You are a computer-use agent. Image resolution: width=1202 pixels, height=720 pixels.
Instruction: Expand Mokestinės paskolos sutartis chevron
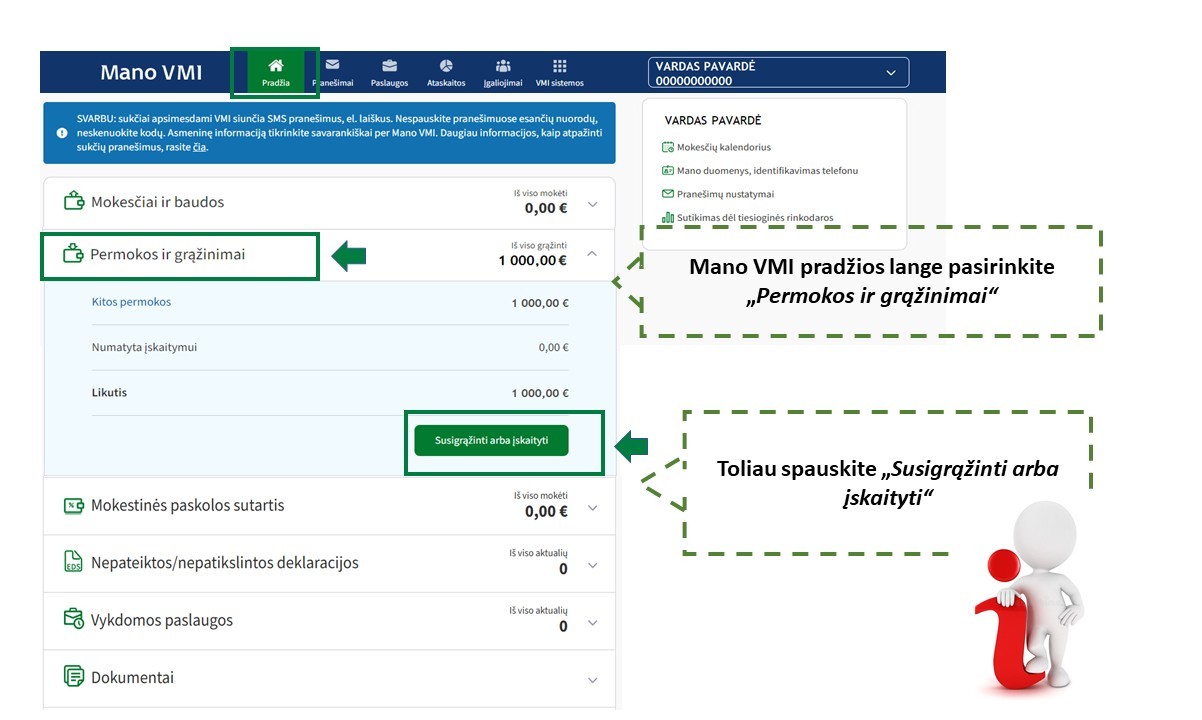coord(592,507)
